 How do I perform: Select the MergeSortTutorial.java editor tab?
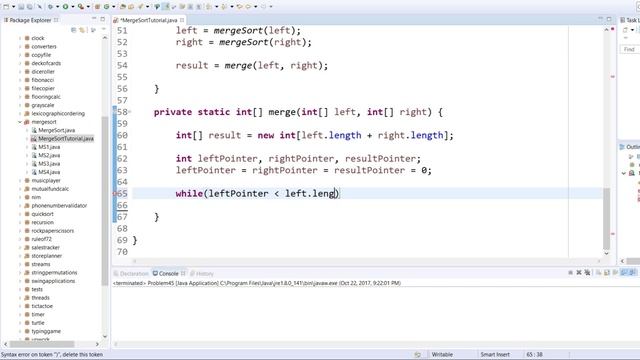149,20
